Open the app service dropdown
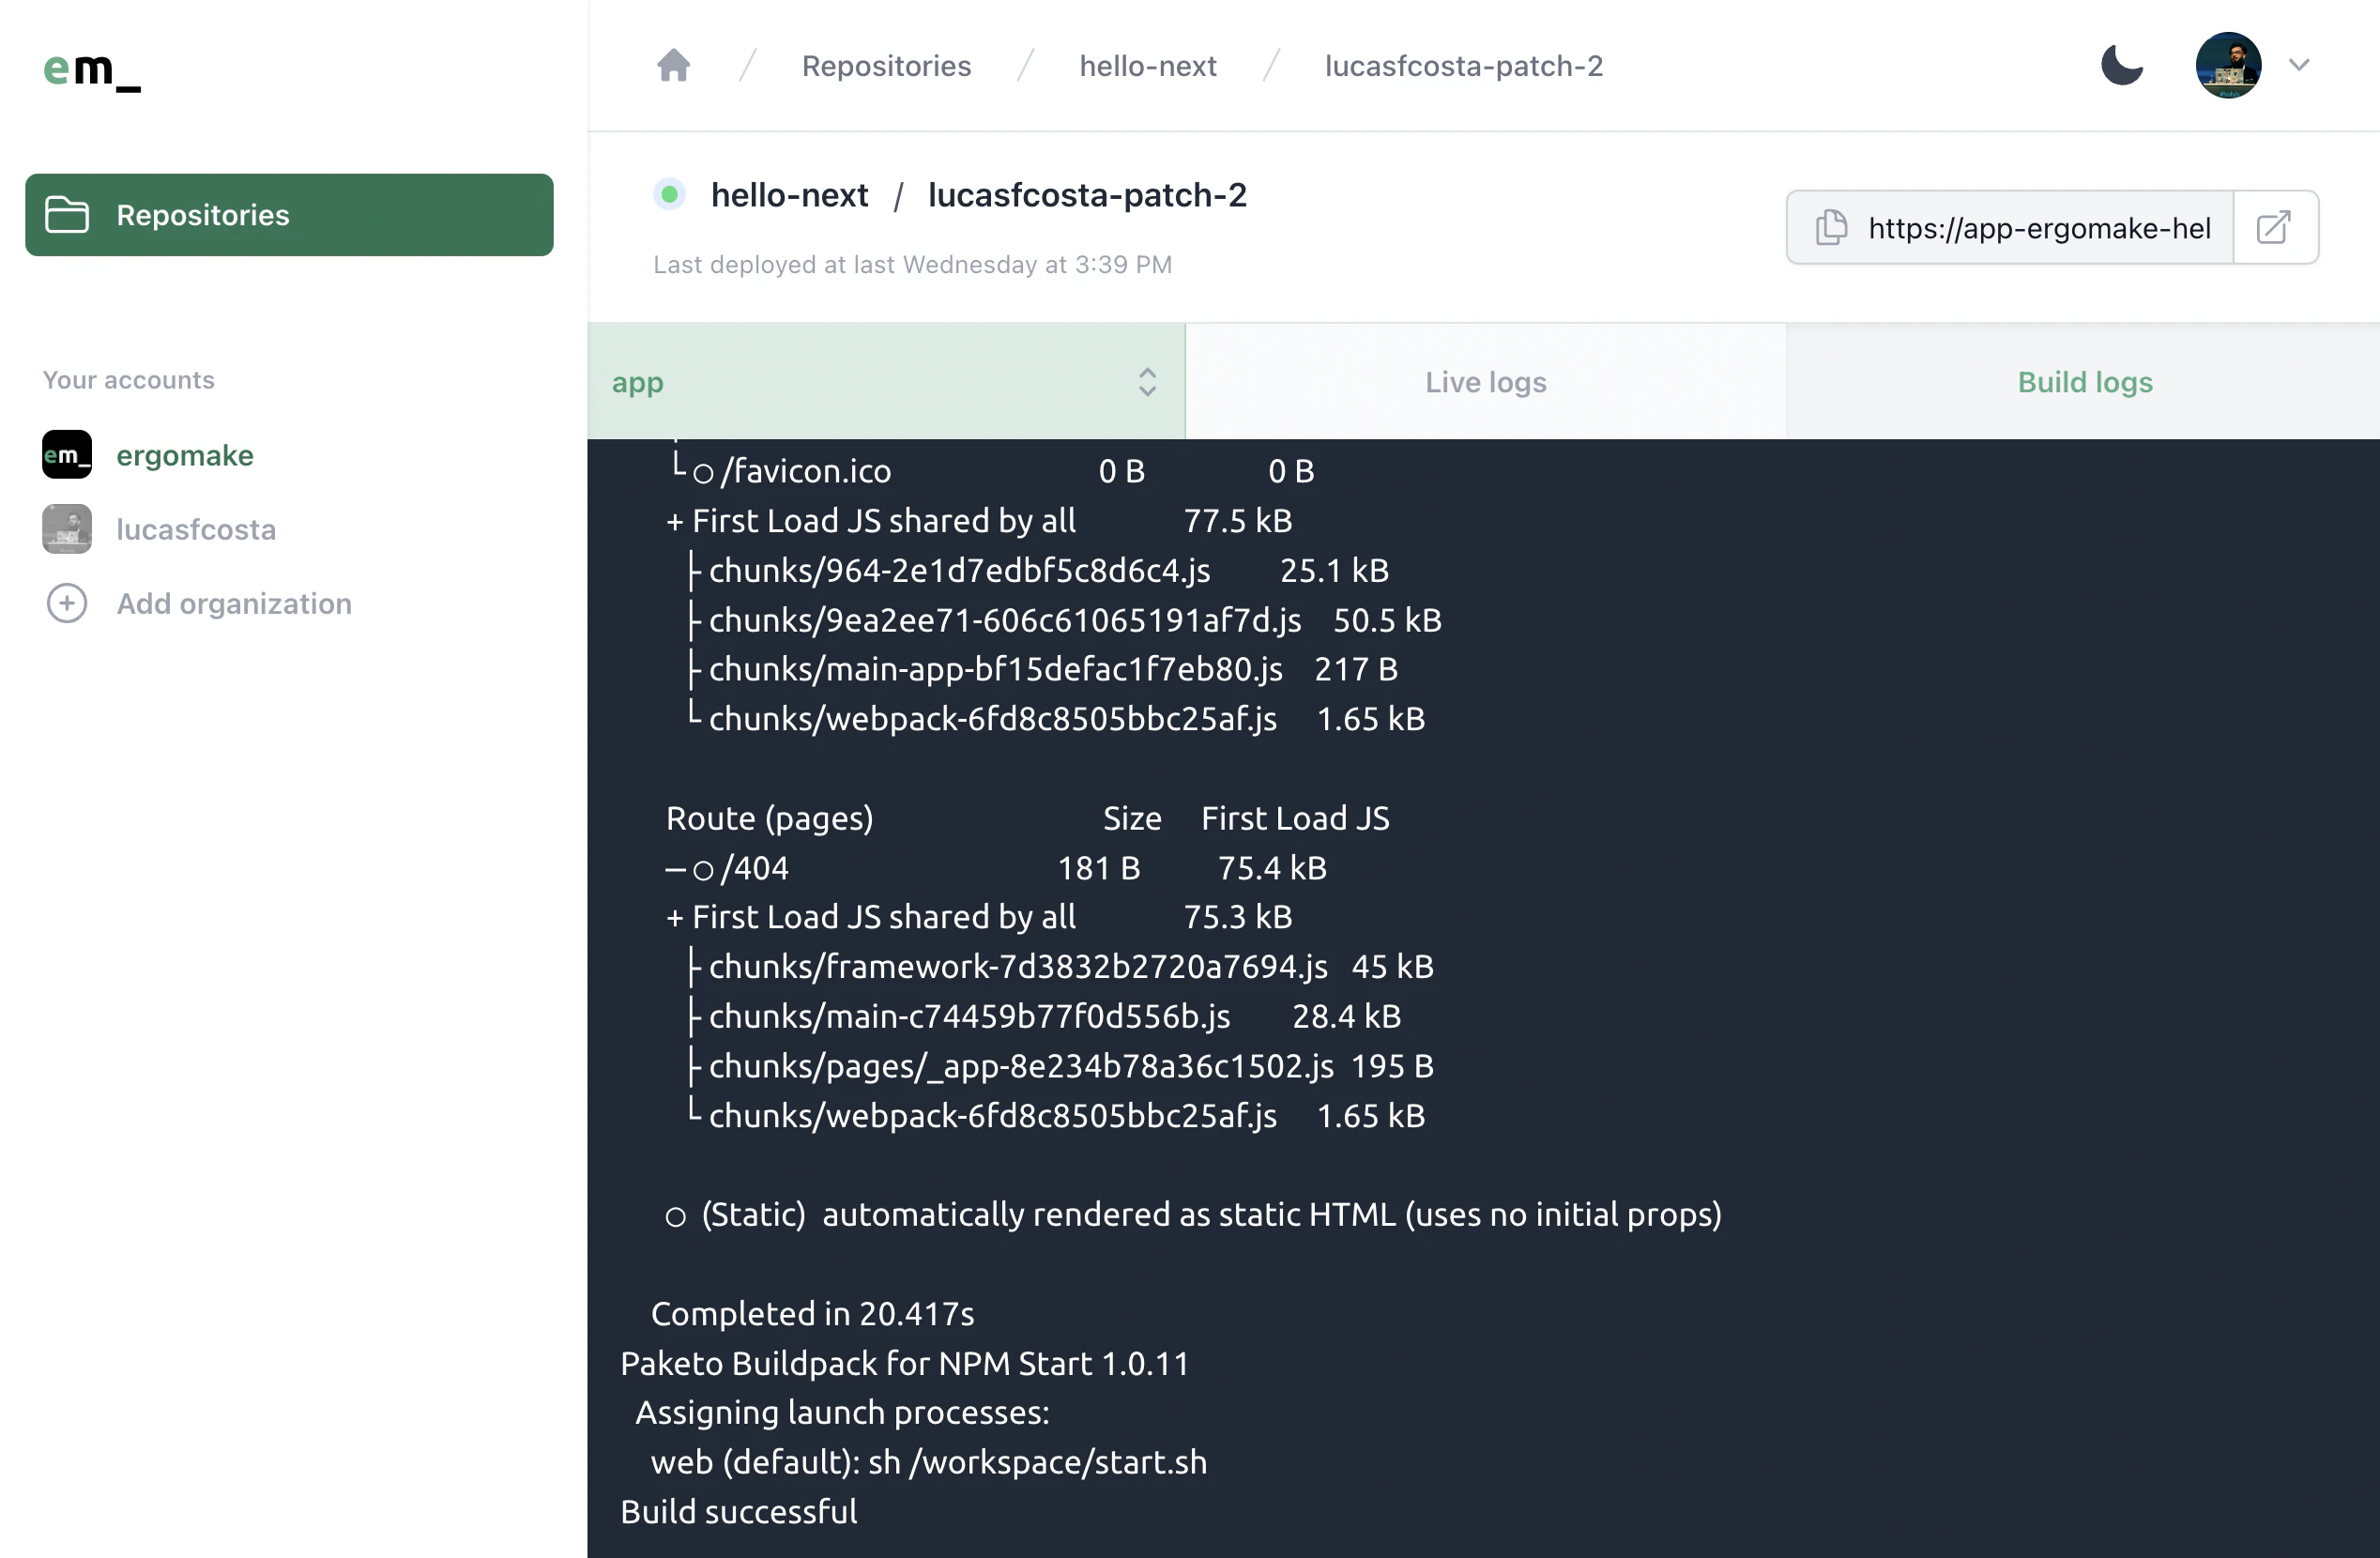Image resolution: width=2380 pixels, height=1558 pixels. (886, 382)
